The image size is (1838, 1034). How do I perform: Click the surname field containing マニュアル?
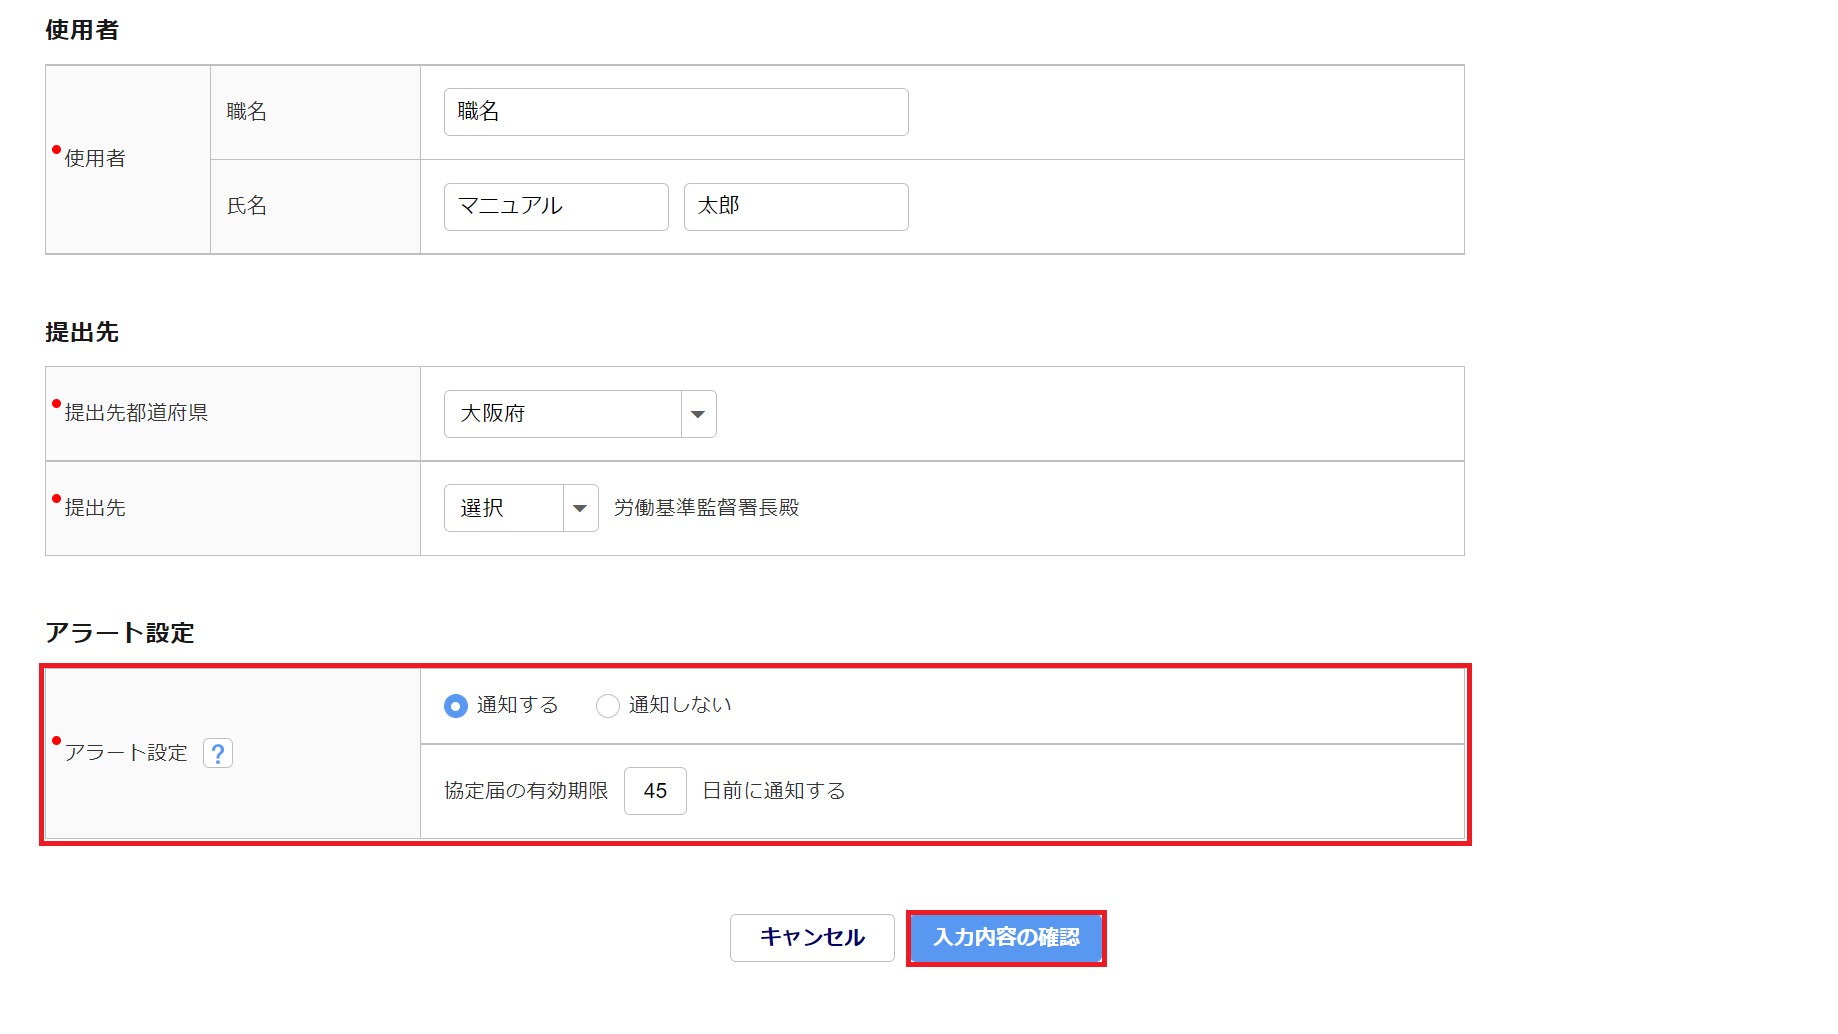(x=556, y=207)
